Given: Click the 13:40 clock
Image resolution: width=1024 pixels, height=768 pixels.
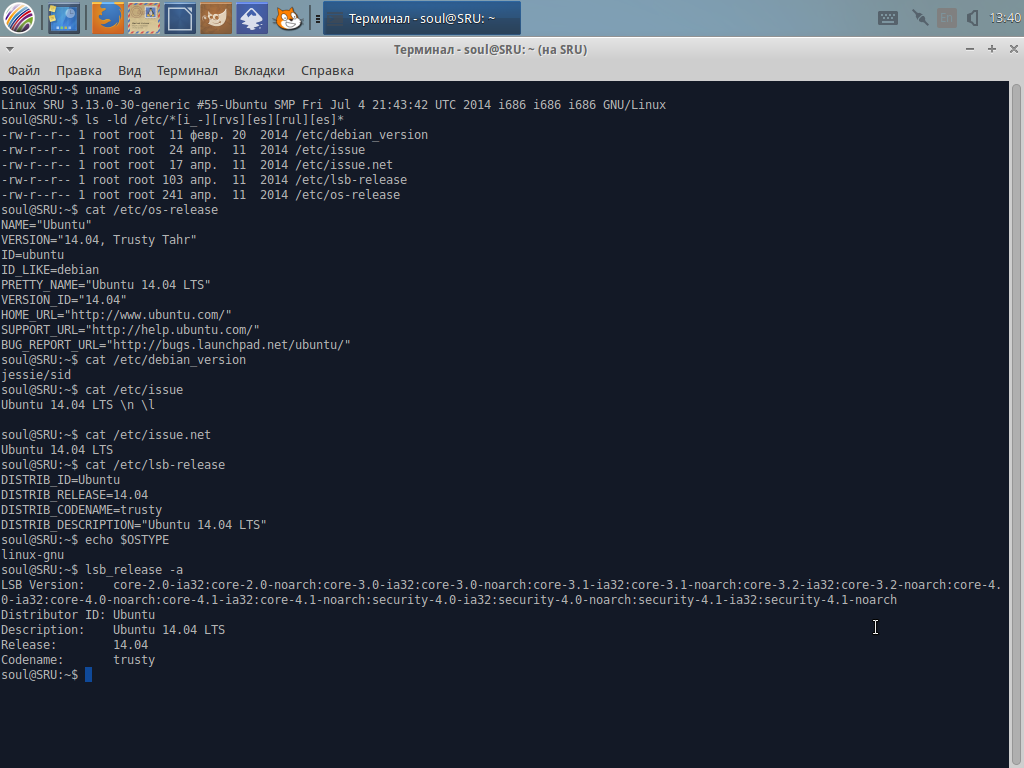Looking at the screenshot, I should (x=1005, y=18).
